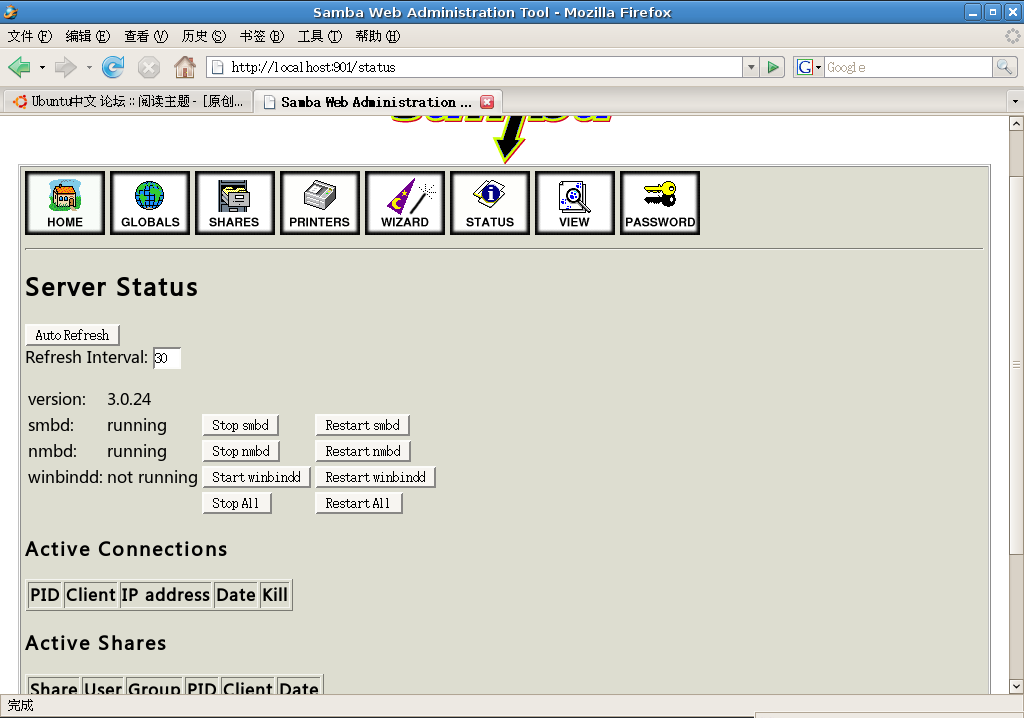Go to the browser home page icon
Image resolution: width=1024 pixels, height=718 pixels.
tap(185, 67)
